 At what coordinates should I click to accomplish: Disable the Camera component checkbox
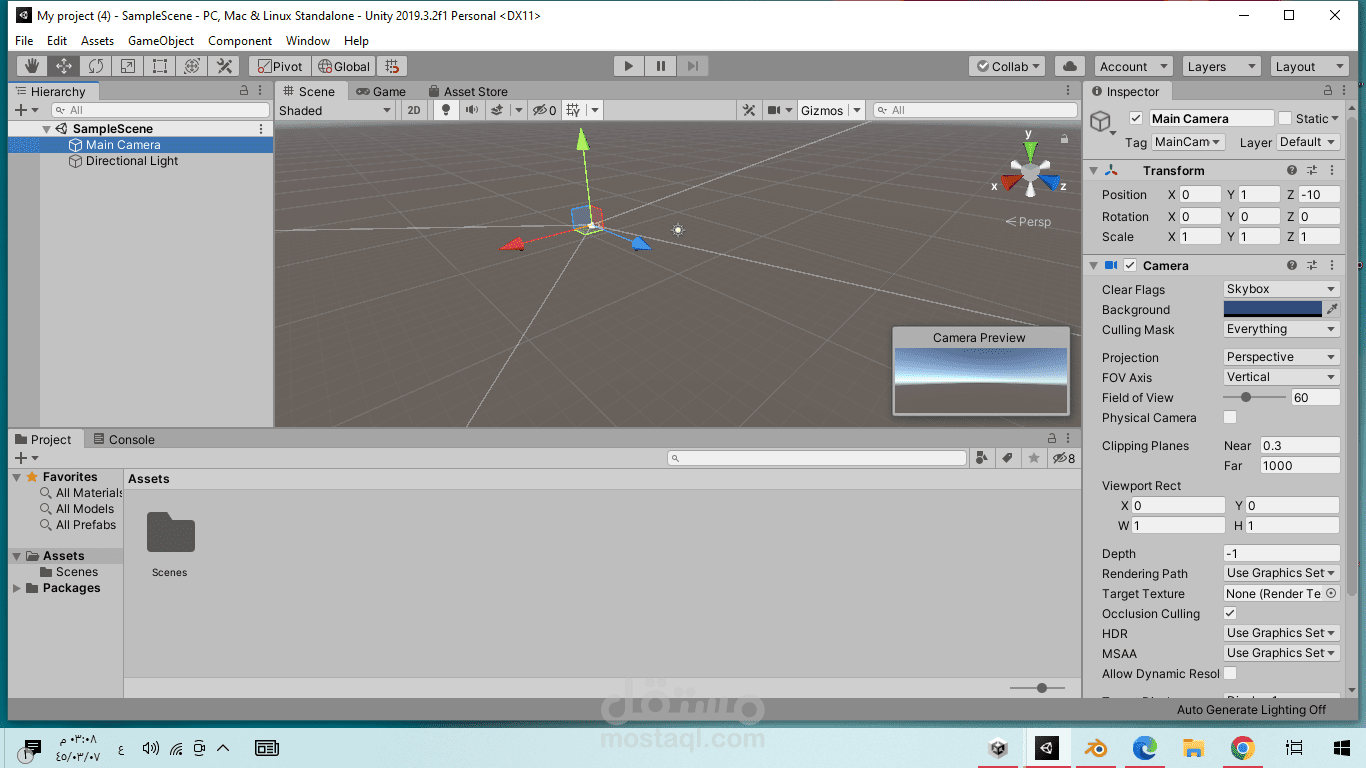[1130, 265]
